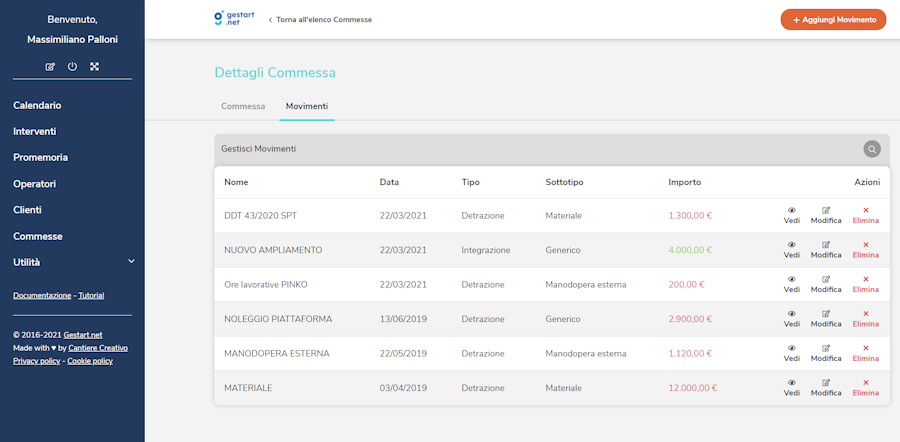Edit the DDT 43/2020 SPT movement
The image size is (900, 442).
tap(826, 215)
